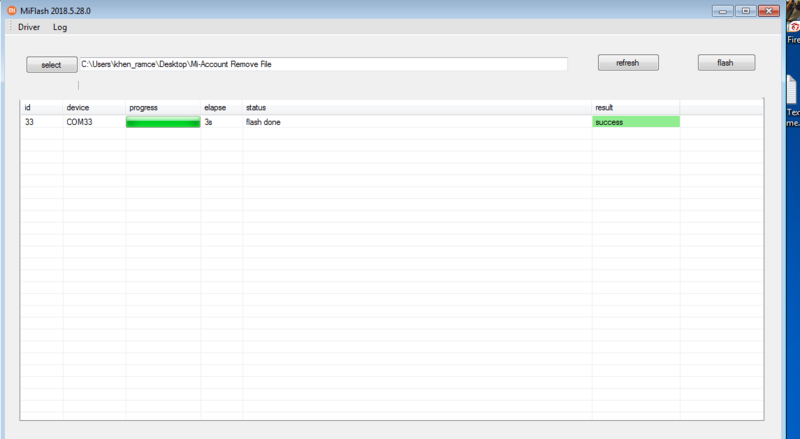Click the refresh button

628,63
